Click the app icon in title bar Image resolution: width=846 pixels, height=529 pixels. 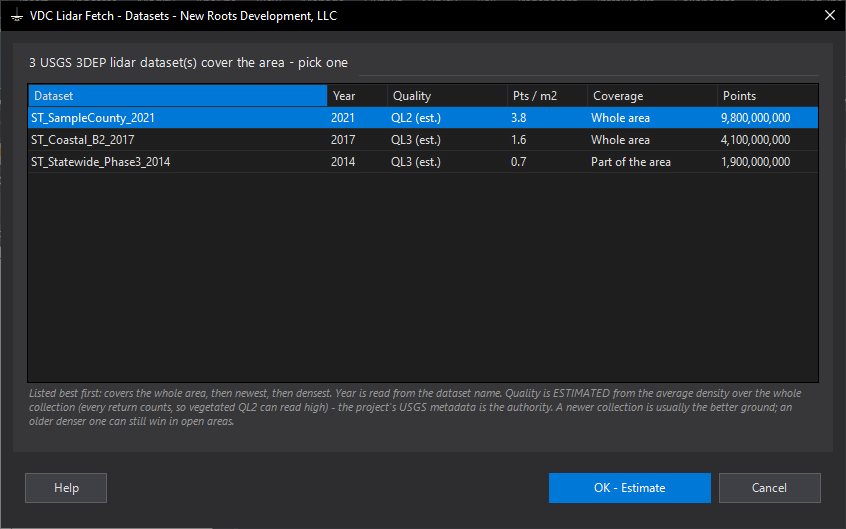pyautogui.click(x=17, y=16)
